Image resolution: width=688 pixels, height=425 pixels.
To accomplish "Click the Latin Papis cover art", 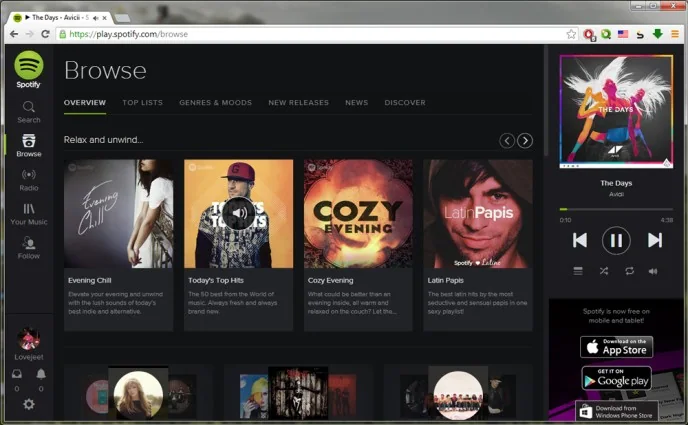I will point(478,214).
